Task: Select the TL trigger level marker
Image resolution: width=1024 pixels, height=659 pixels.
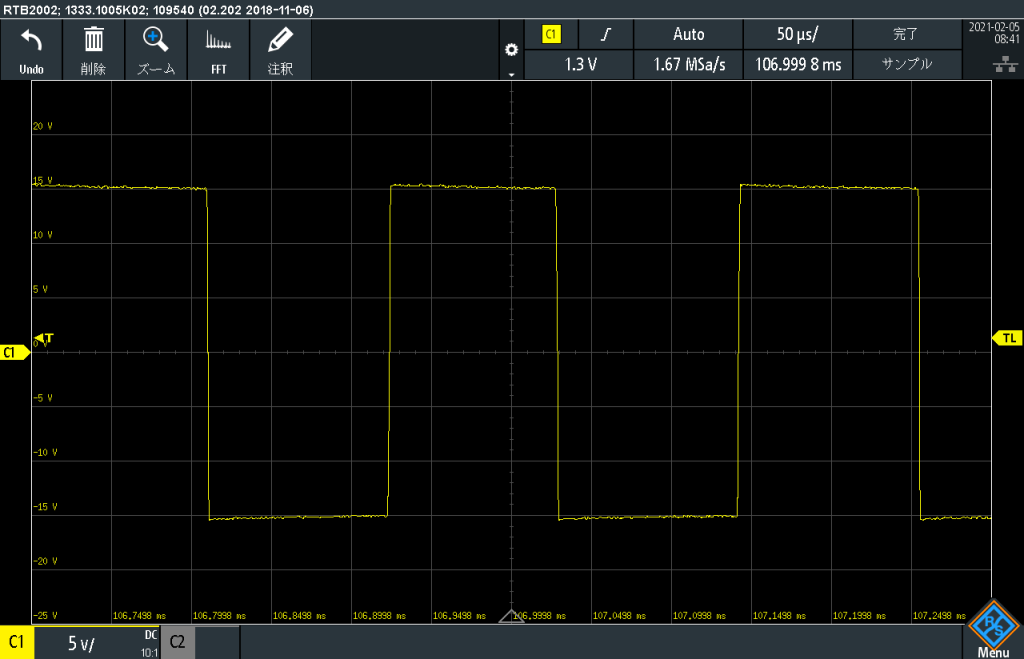Action: 1007,338
